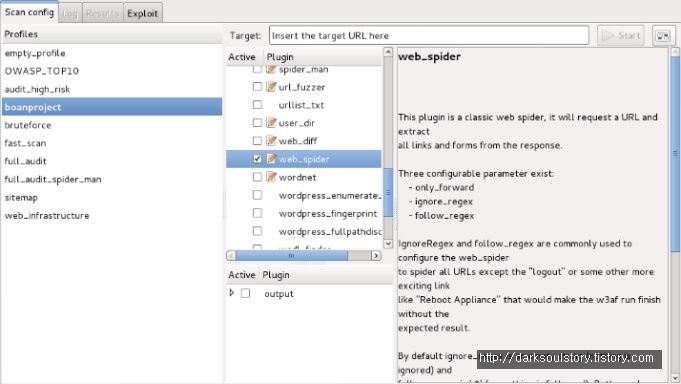This screenshot has width=681, height=384.
Task: Expand the output plugin tree
Action: [x=231, y=293]
